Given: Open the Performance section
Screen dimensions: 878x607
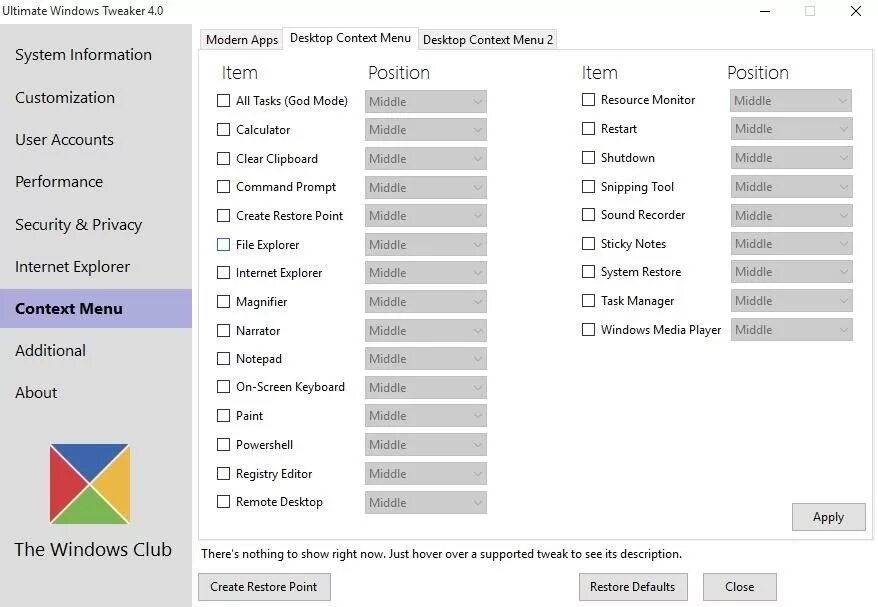Looking at the screenshot, I should (x=59, y=182).
